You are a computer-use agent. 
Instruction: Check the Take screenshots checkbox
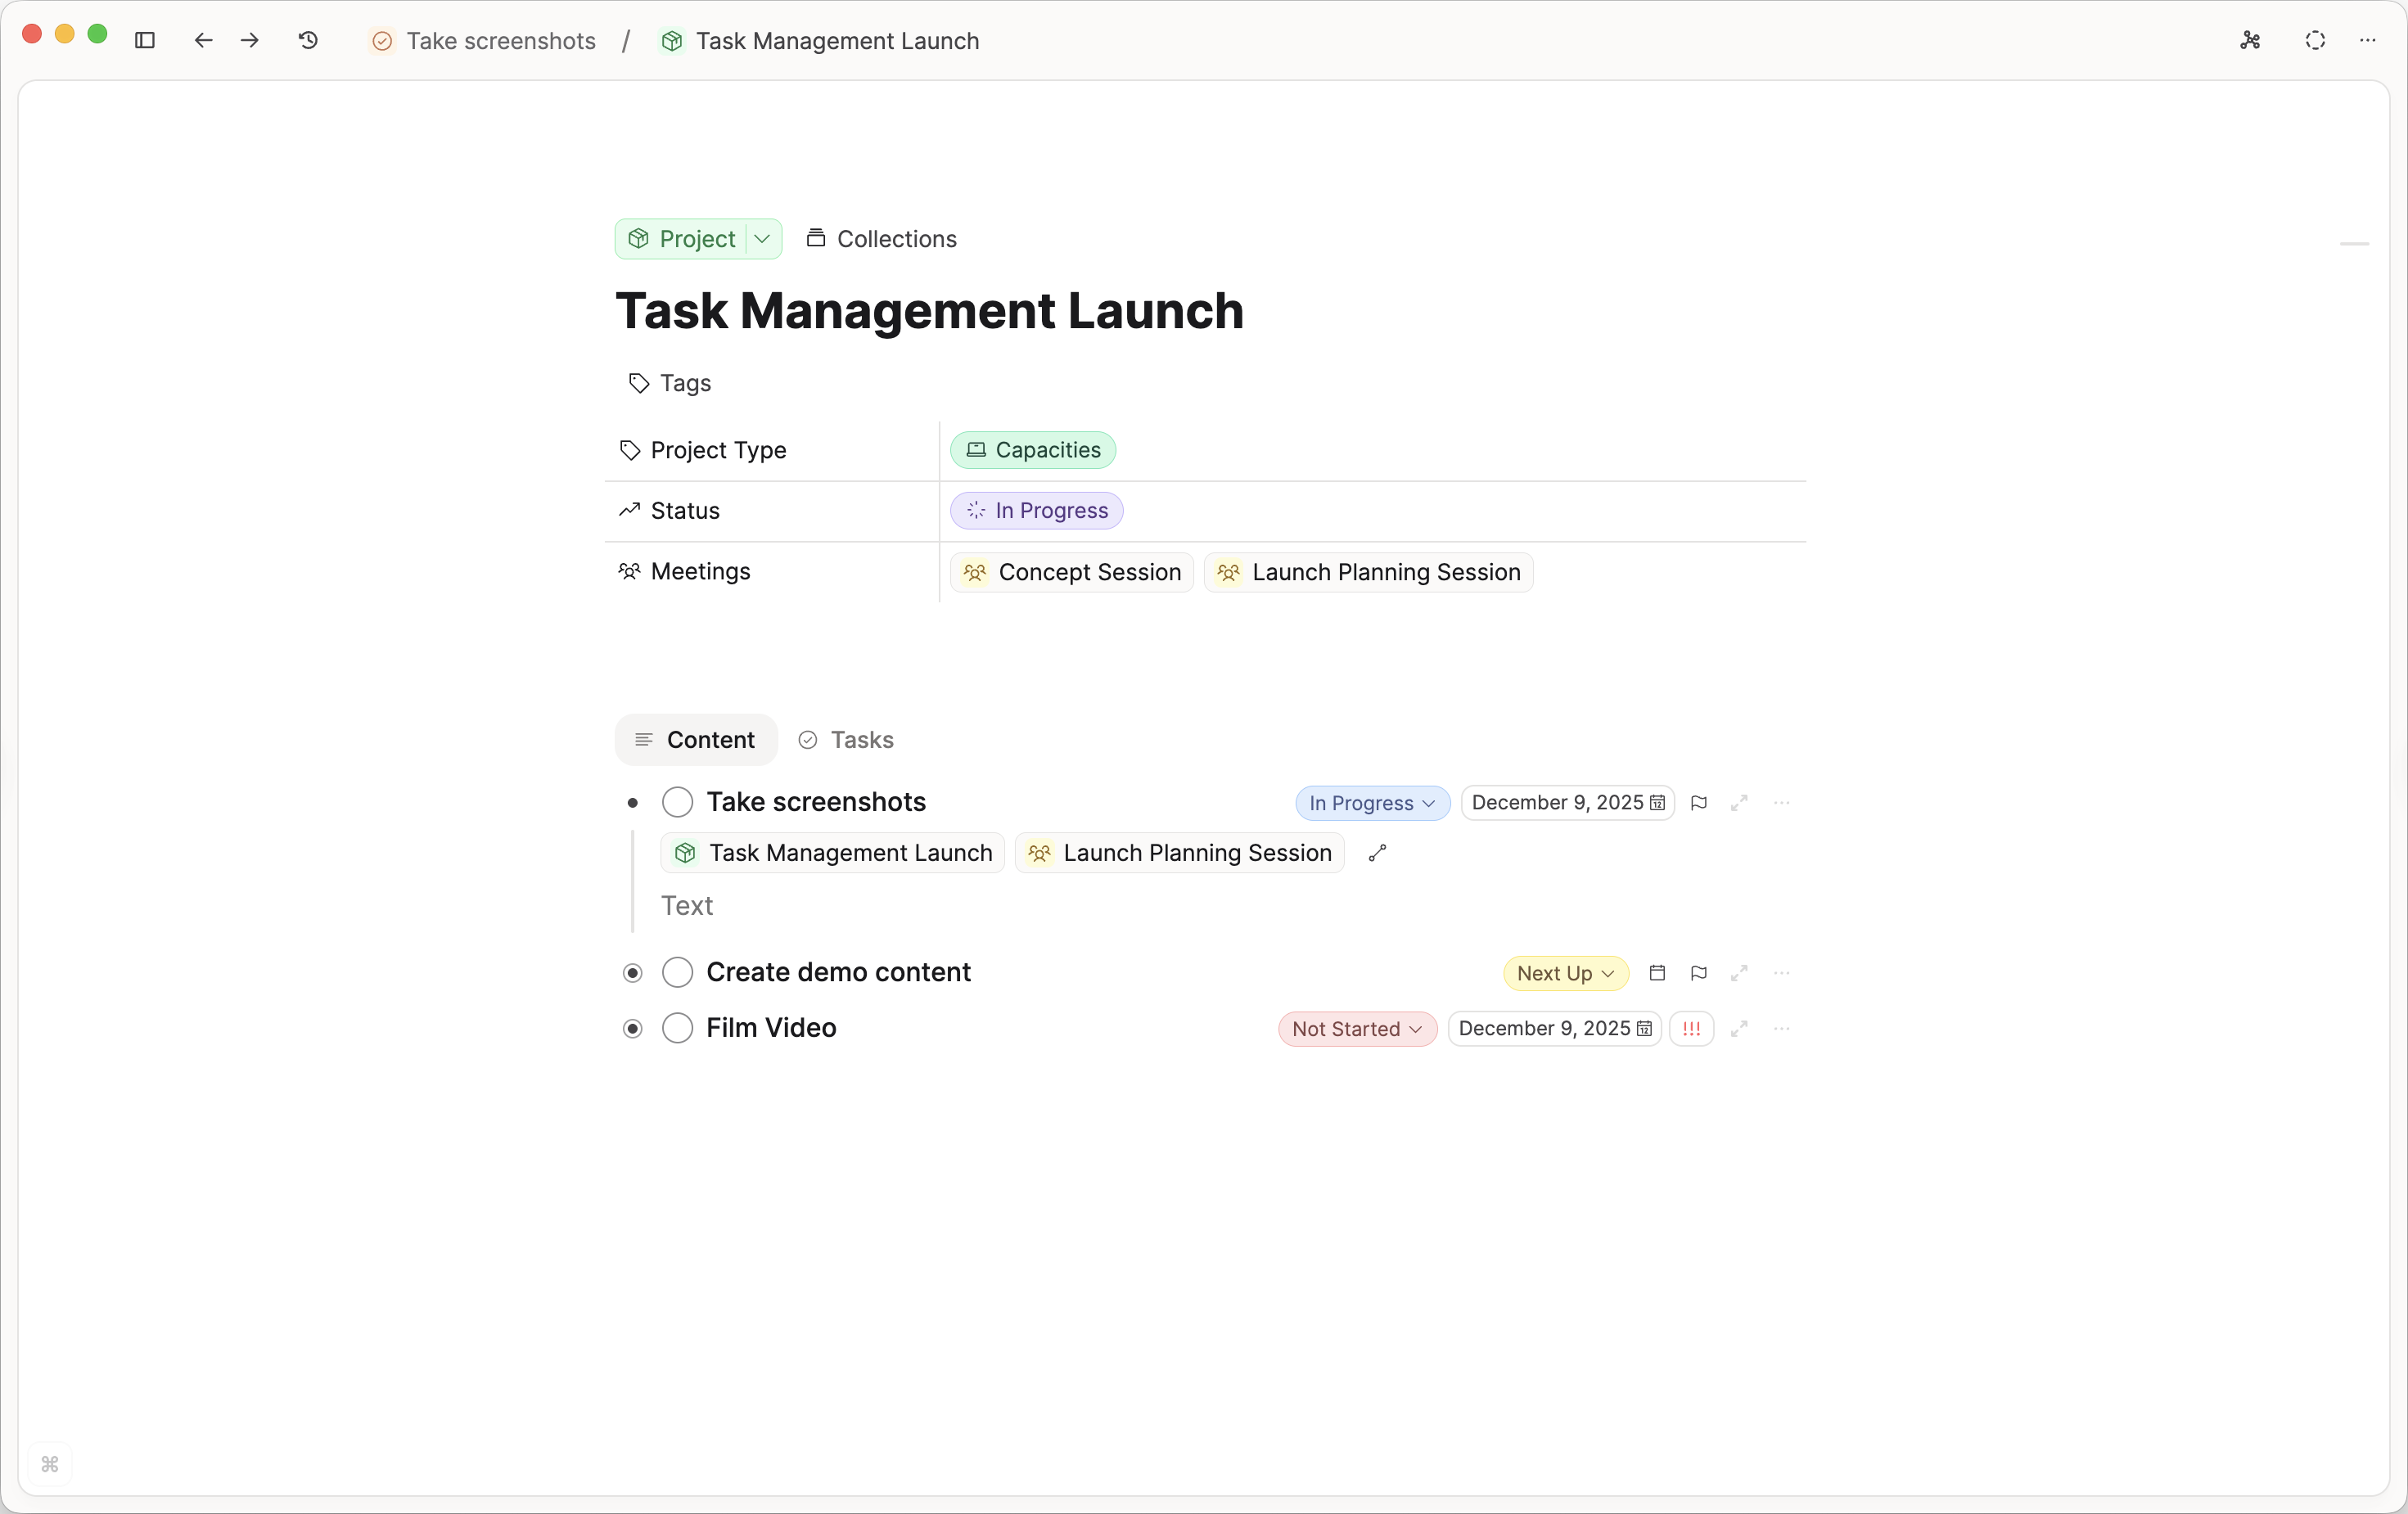tap(678, 801)
